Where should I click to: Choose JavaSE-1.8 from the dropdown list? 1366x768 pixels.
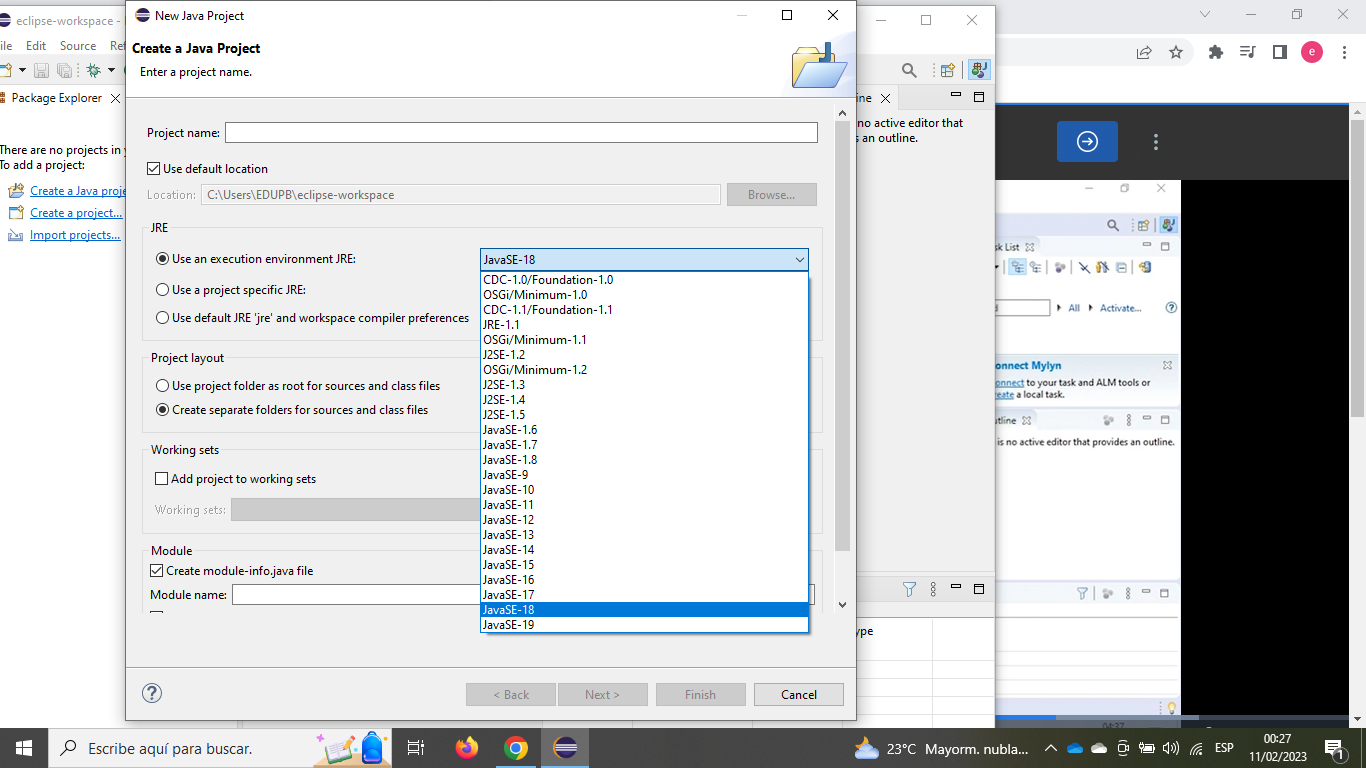644,460
